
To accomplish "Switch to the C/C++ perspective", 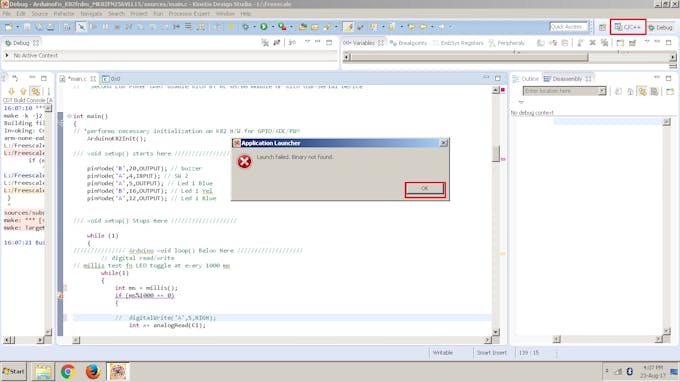I will [x=628, y=27].
